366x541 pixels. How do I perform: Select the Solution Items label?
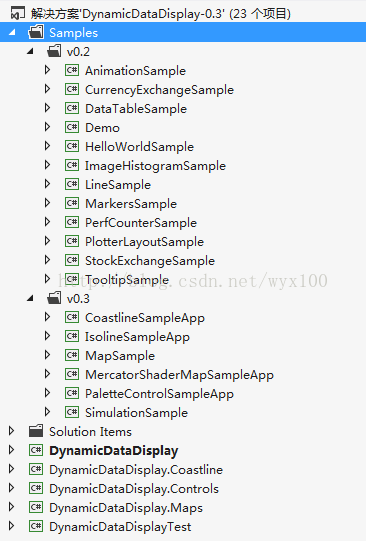(x=90, y=432)
